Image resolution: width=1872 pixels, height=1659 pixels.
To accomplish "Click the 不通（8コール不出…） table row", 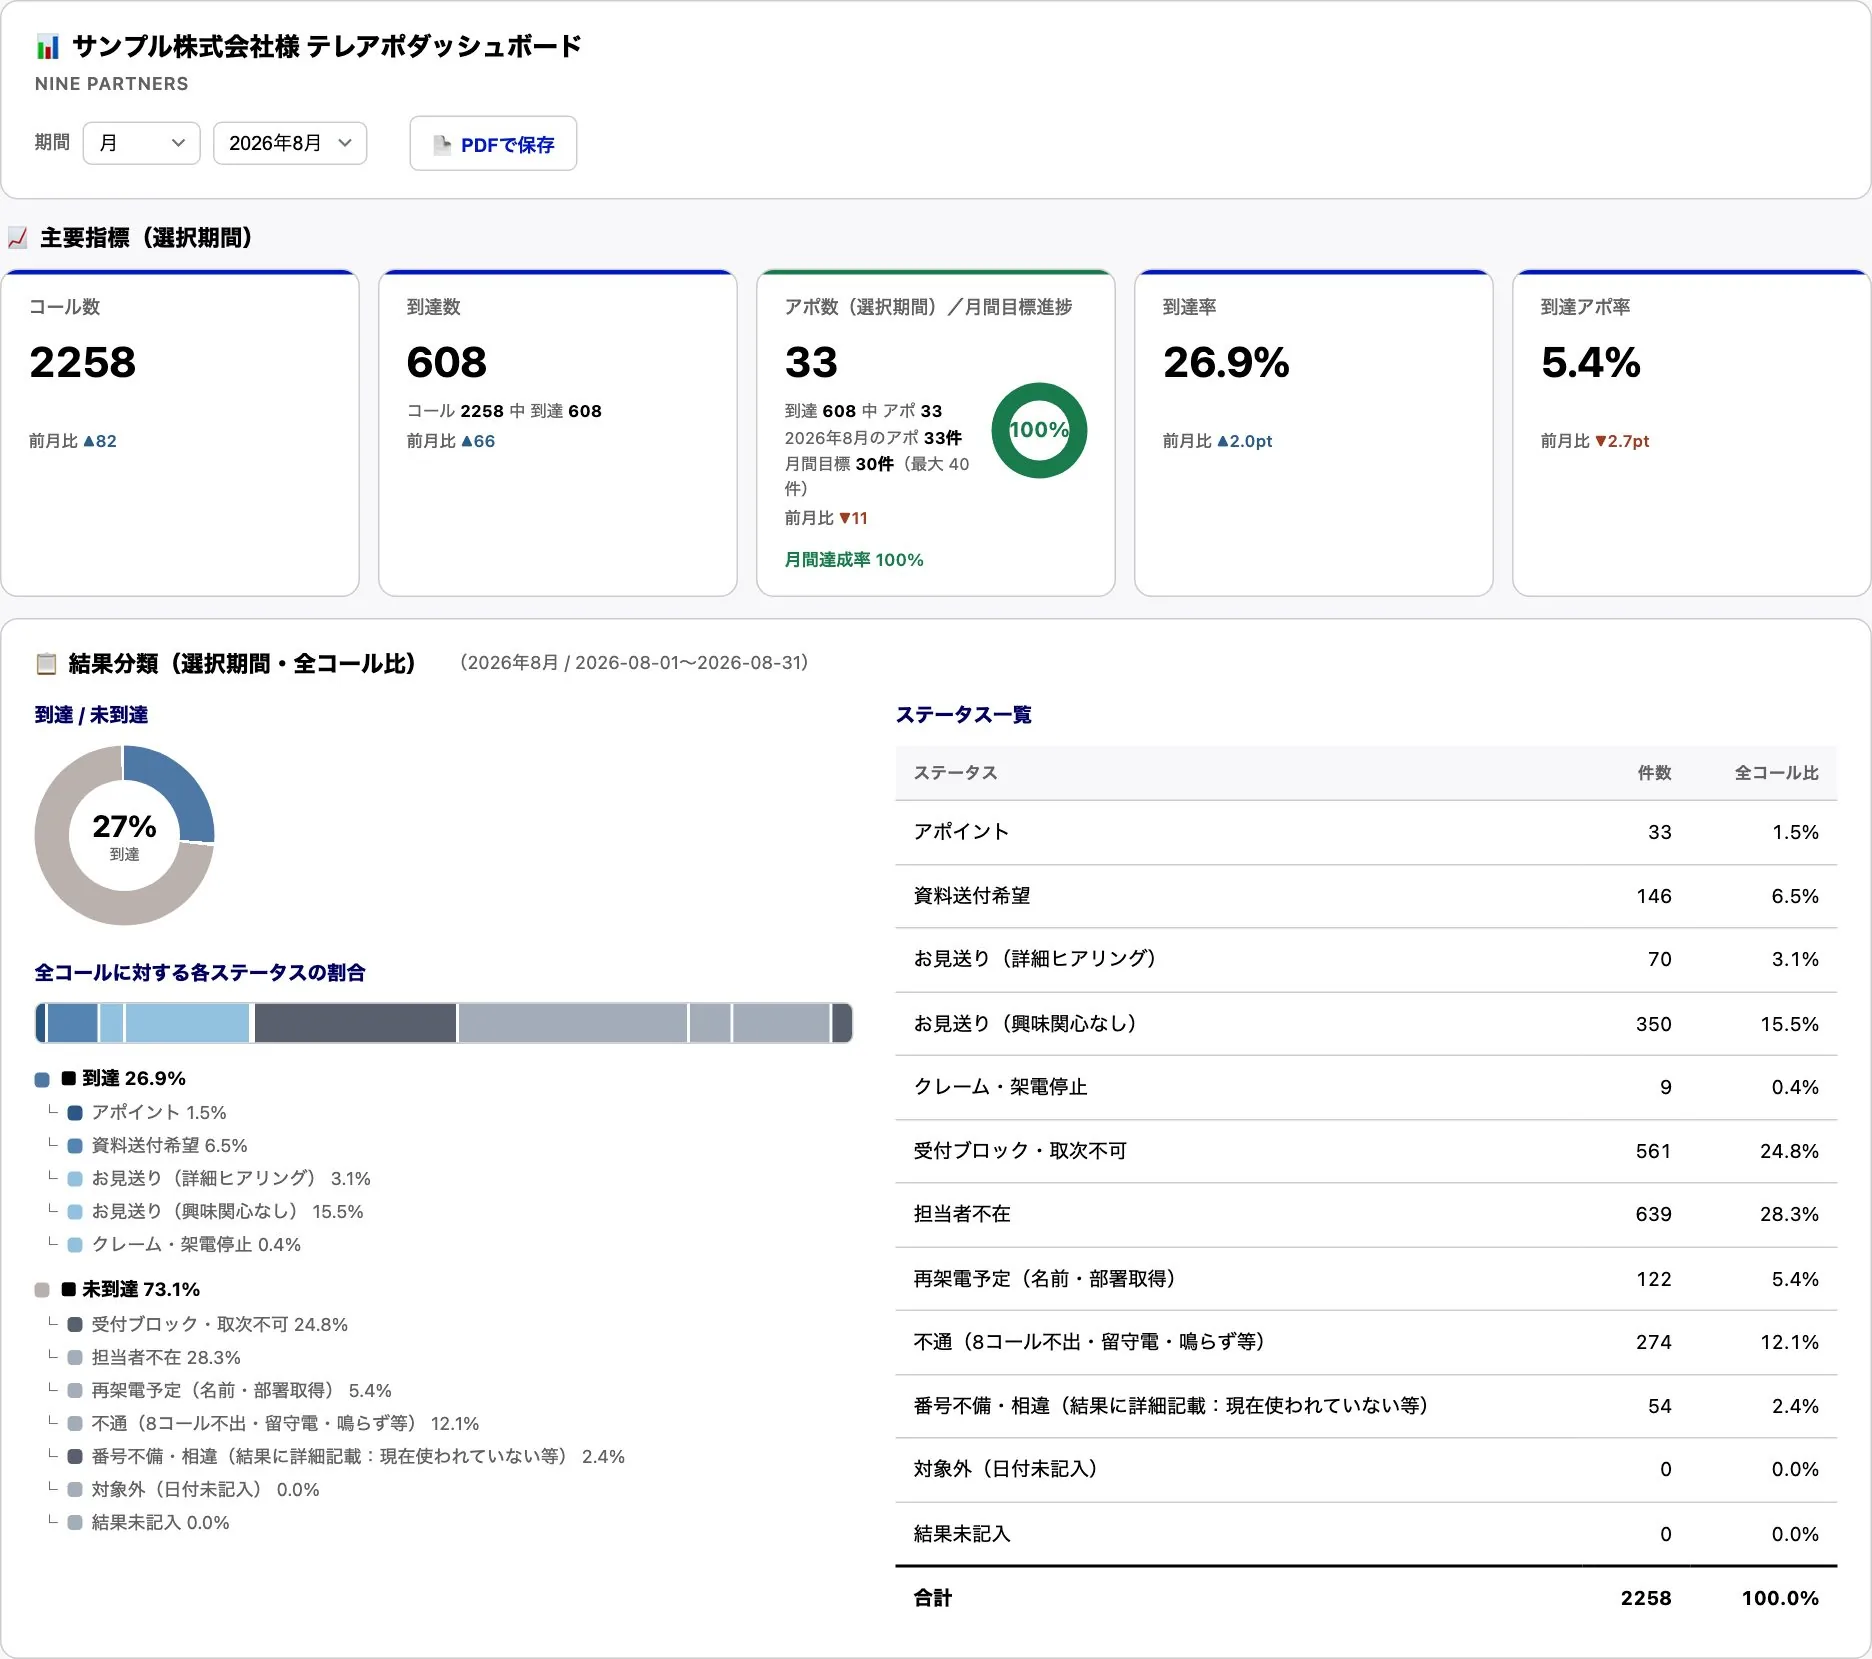I will coord(1366,1342).
